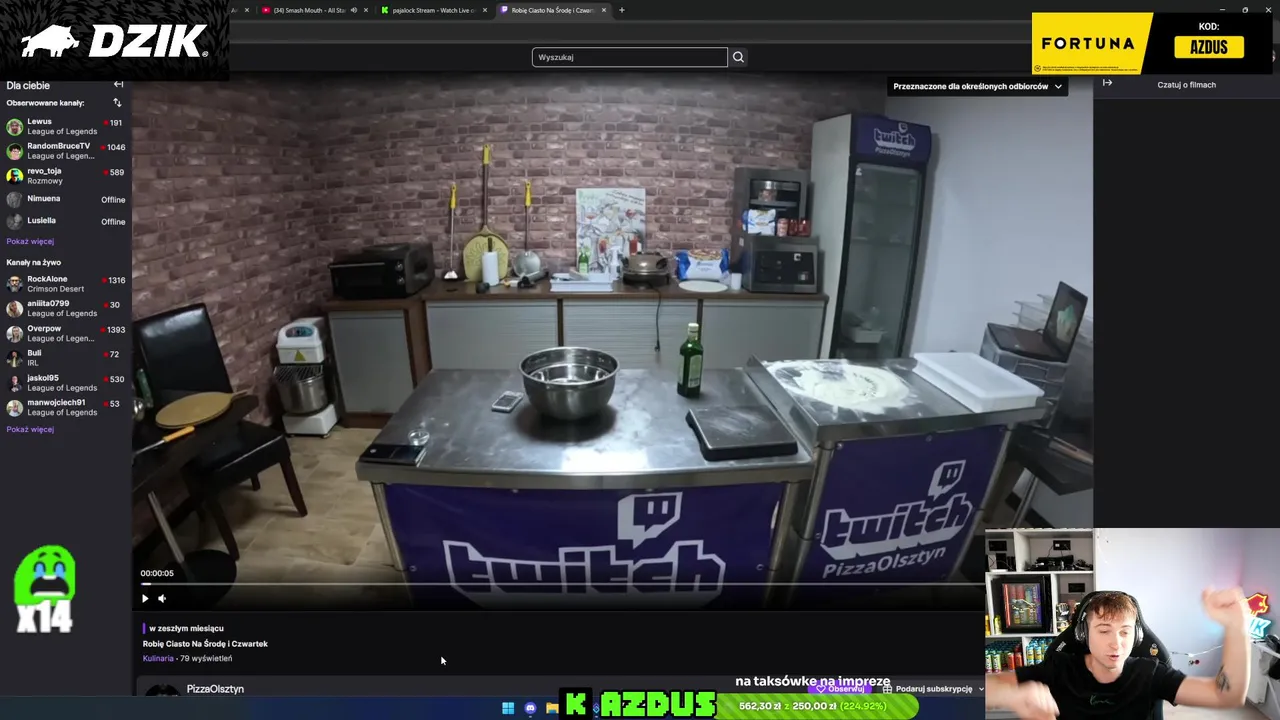Open Overpow channel avatar
1280x720 pixels.
(x=14, y=333)
